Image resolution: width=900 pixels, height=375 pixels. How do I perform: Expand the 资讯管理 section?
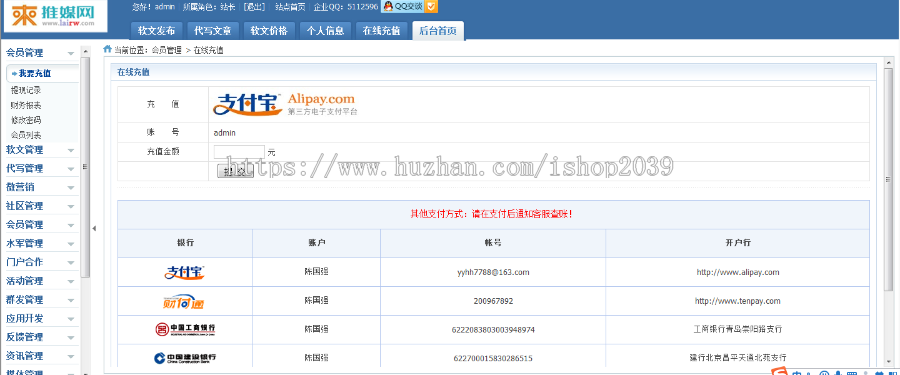(x=40, y=355)
